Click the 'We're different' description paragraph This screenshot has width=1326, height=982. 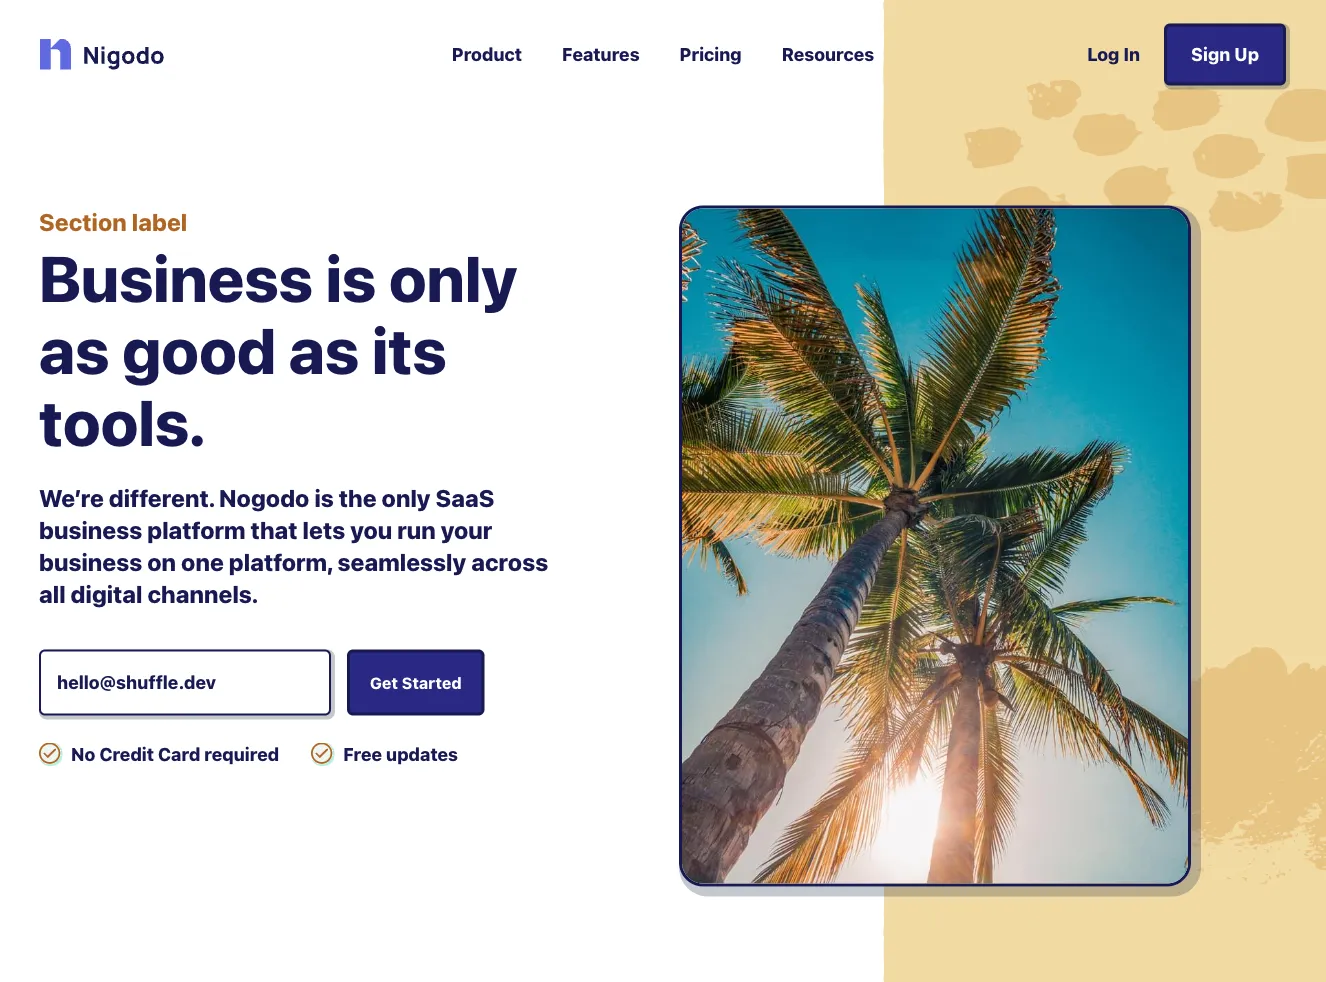tap(294, 547)
